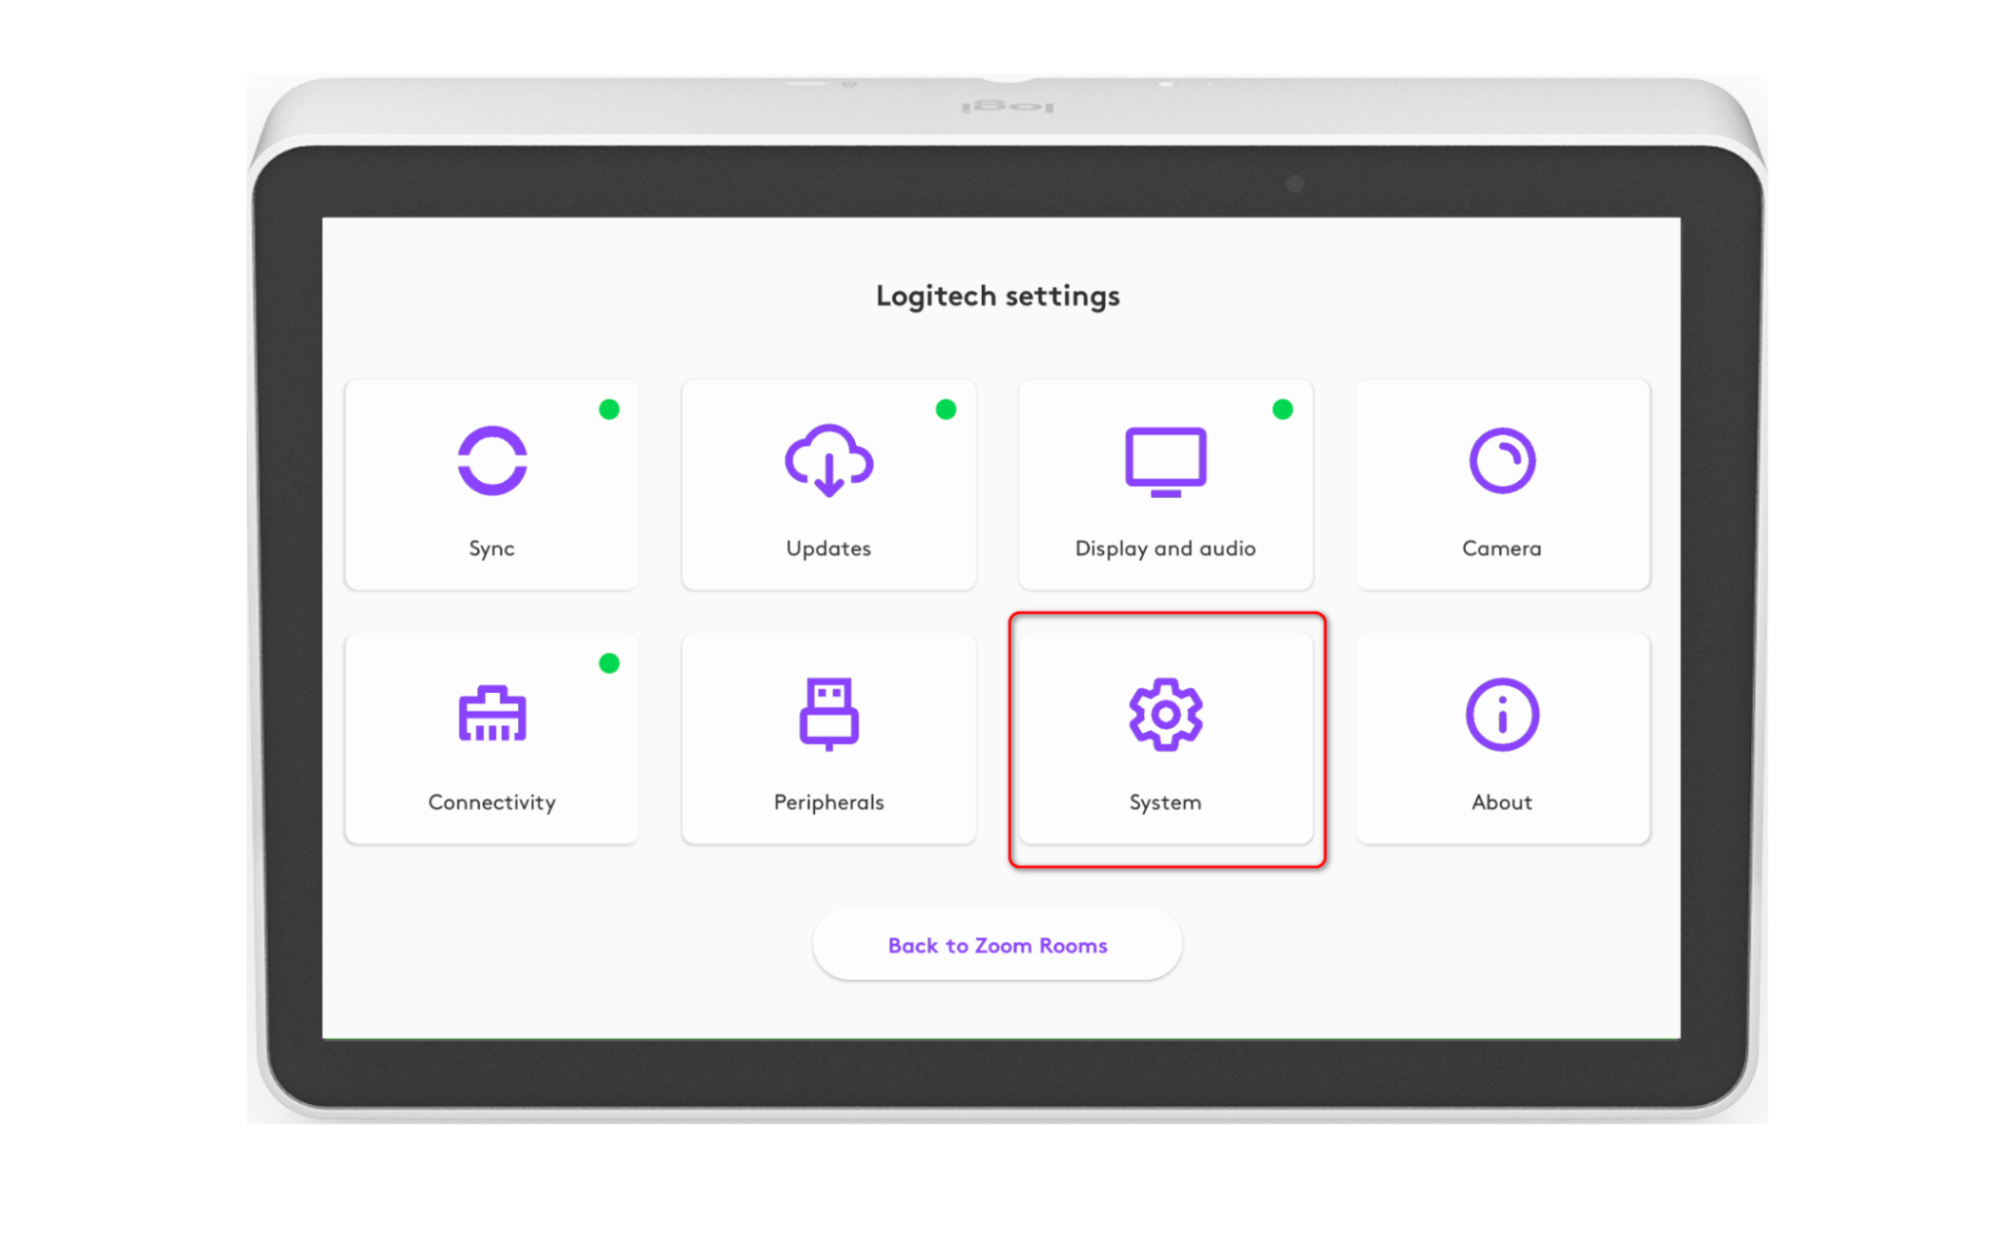Select the Display and audio label
Screen dimensions: 1999x1254
1165,548
